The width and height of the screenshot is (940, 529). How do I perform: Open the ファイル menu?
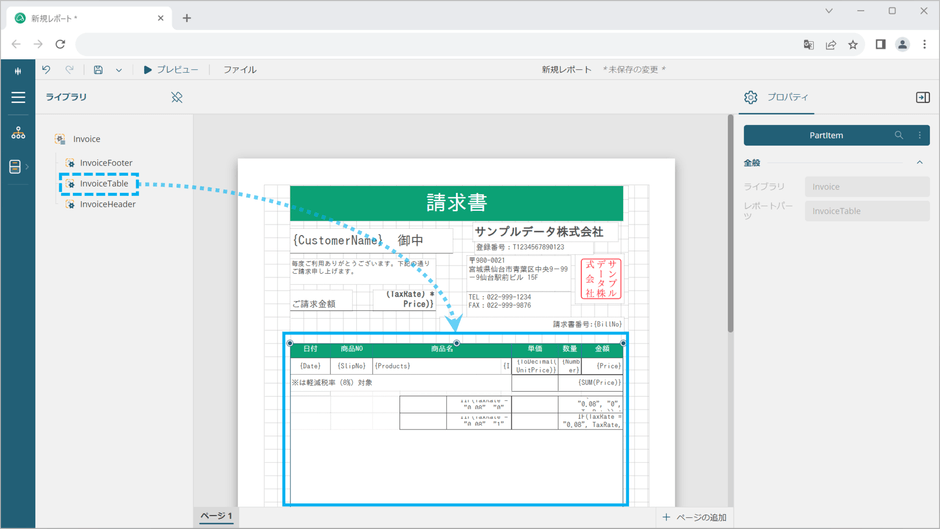(x=240, y=70)
